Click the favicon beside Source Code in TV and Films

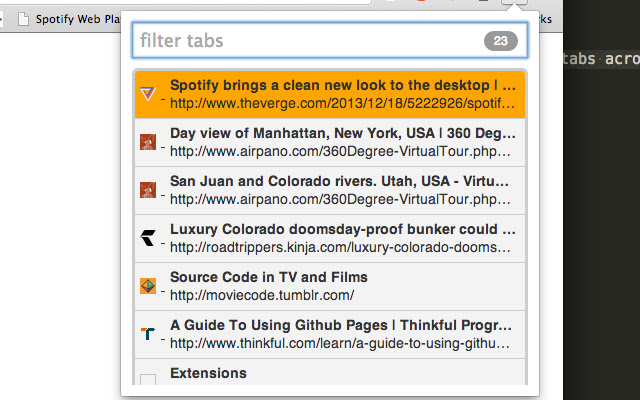pos(148,286)
